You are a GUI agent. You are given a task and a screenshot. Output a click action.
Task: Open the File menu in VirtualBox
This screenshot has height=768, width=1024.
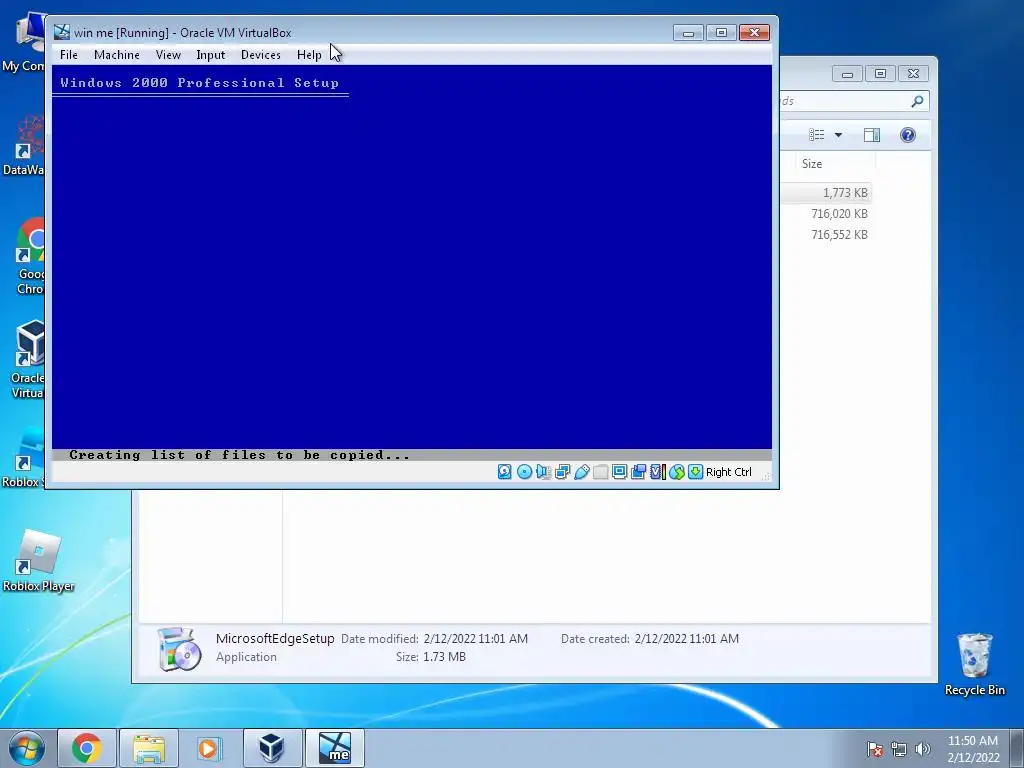pyautogui.click(x=69, y=55)
